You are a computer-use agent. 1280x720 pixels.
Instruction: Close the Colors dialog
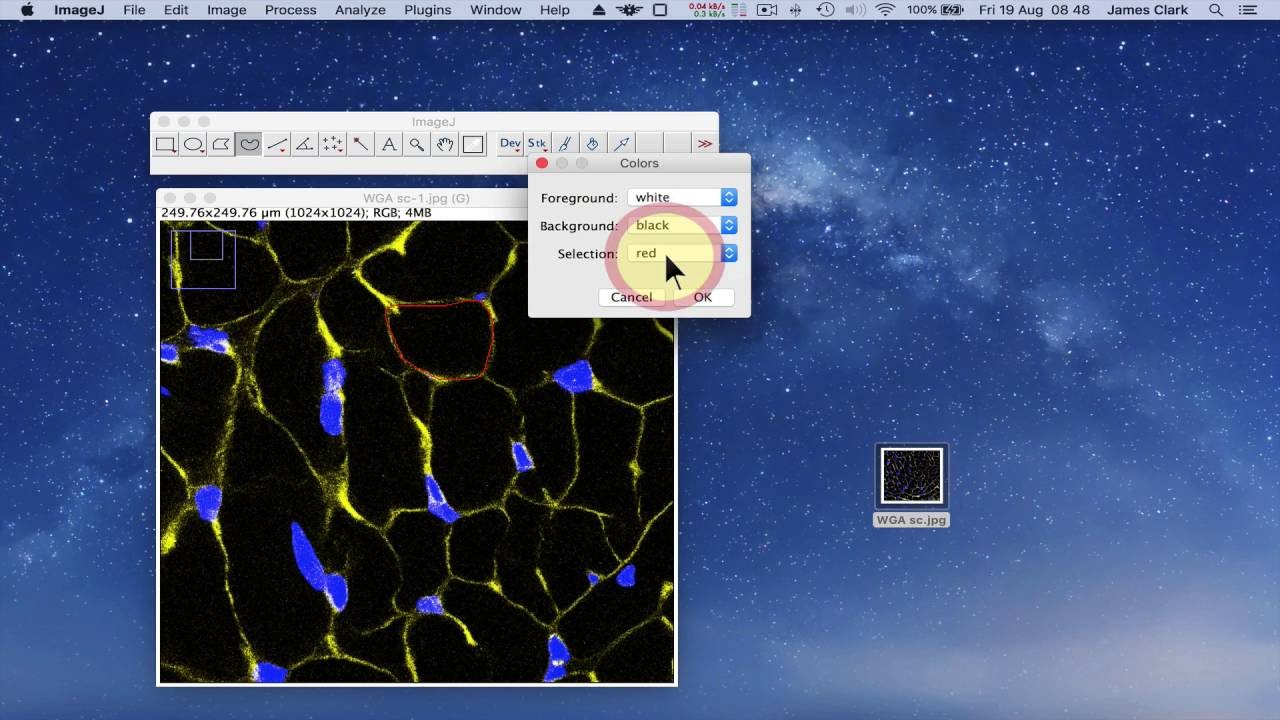(542, 163)
